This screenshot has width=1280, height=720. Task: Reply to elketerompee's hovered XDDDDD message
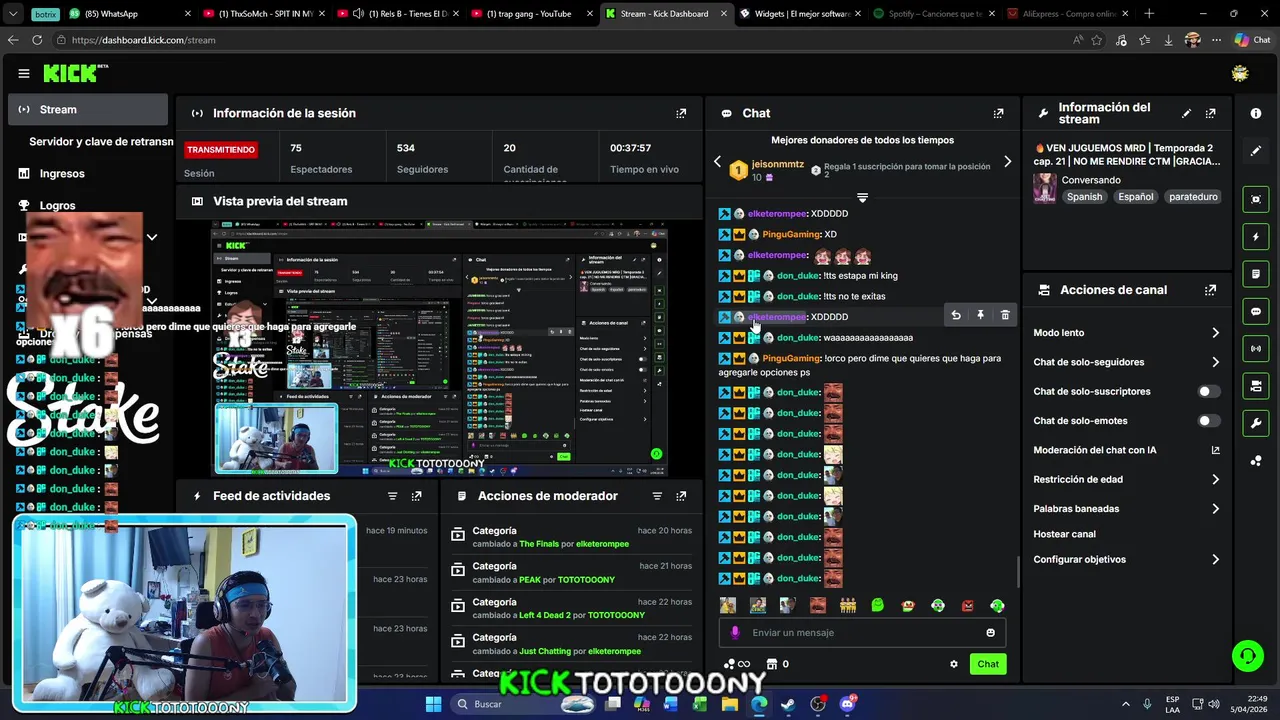tap(956, 315)
